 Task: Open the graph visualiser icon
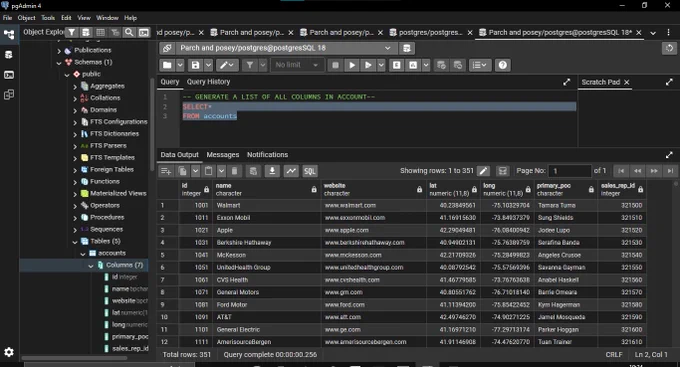coord(291,171)
